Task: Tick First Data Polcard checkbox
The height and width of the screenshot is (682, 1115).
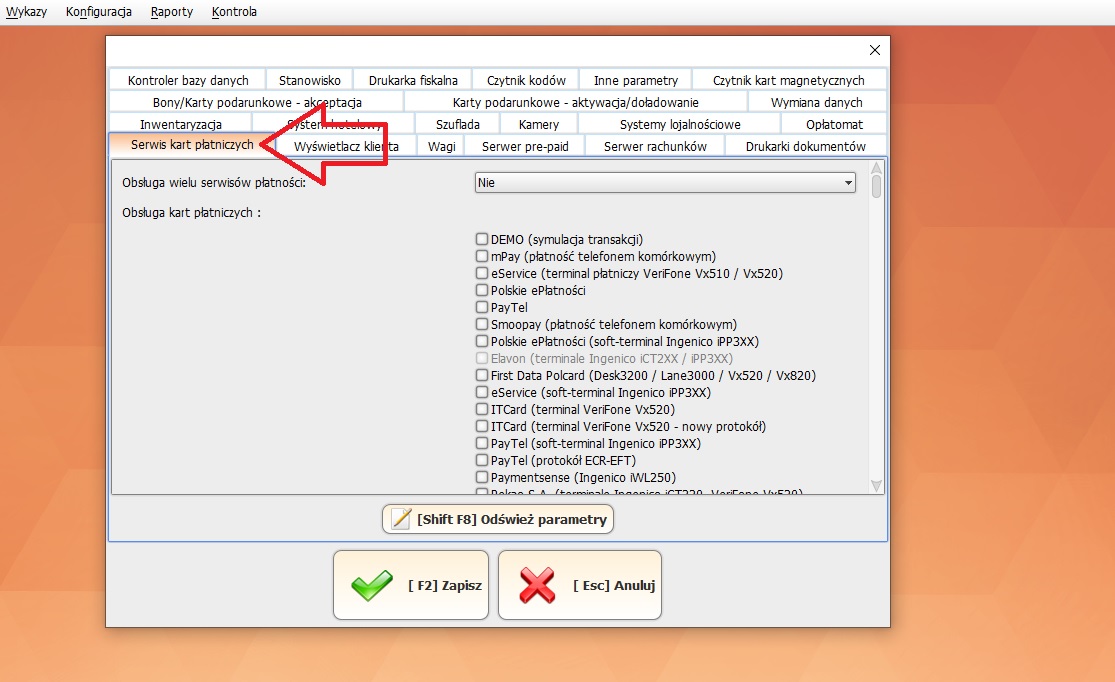Action: click(482, 375)
